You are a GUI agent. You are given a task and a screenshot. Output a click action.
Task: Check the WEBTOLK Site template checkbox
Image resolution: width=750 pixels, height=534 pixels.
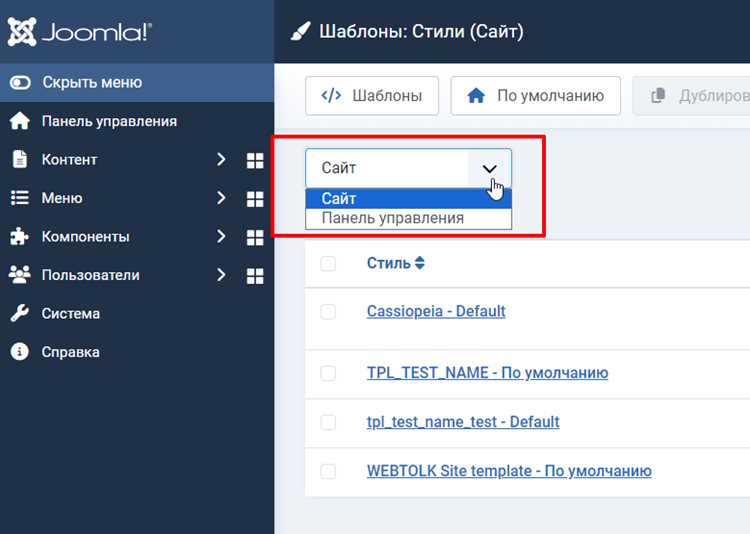(x=328, y=471)
